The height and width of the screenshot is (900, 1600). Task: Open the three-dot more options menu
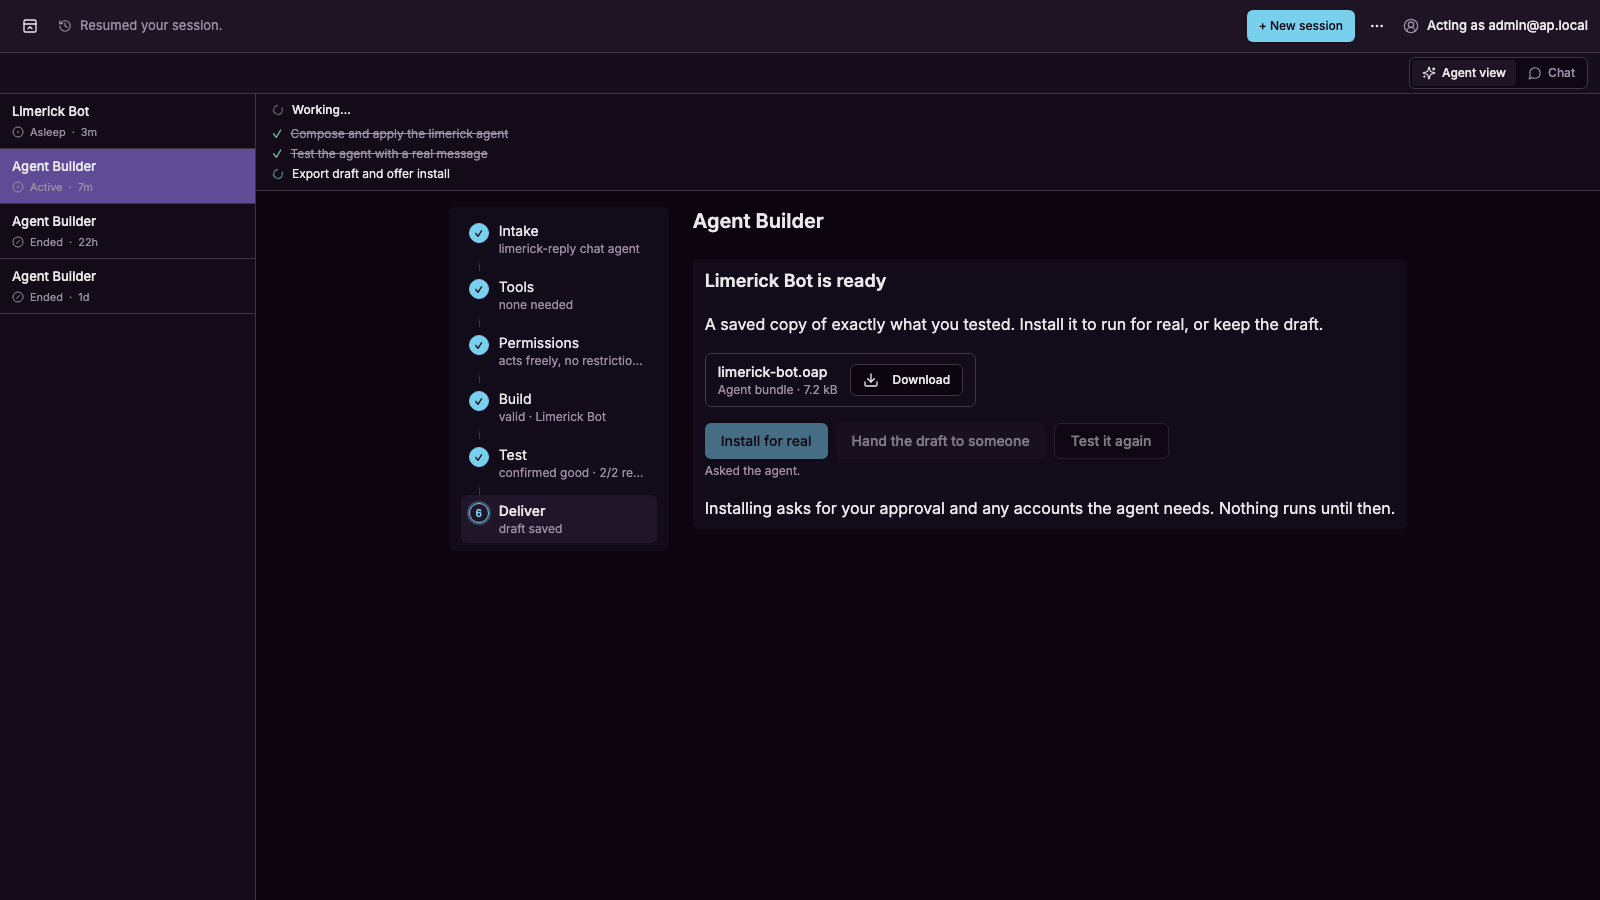tap(1377, 26)
